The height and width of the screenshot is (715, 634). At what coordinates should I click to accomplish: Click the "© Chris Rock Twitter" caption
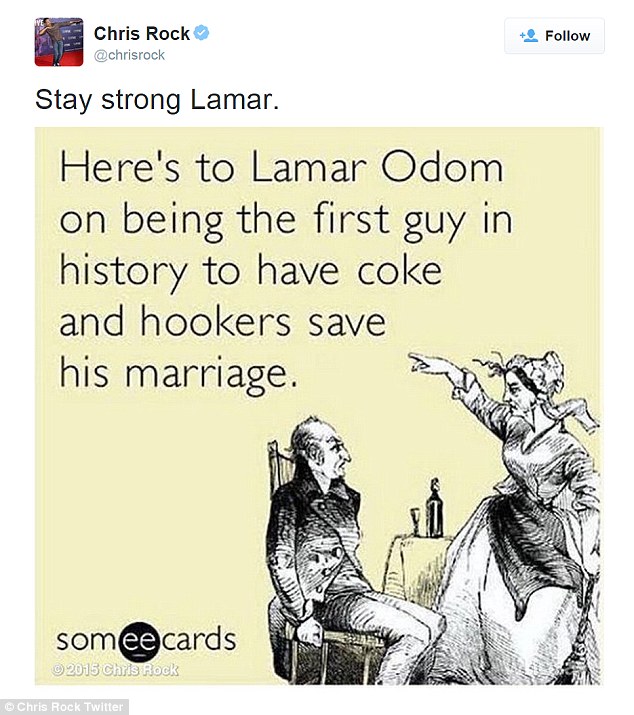[65, 706]
